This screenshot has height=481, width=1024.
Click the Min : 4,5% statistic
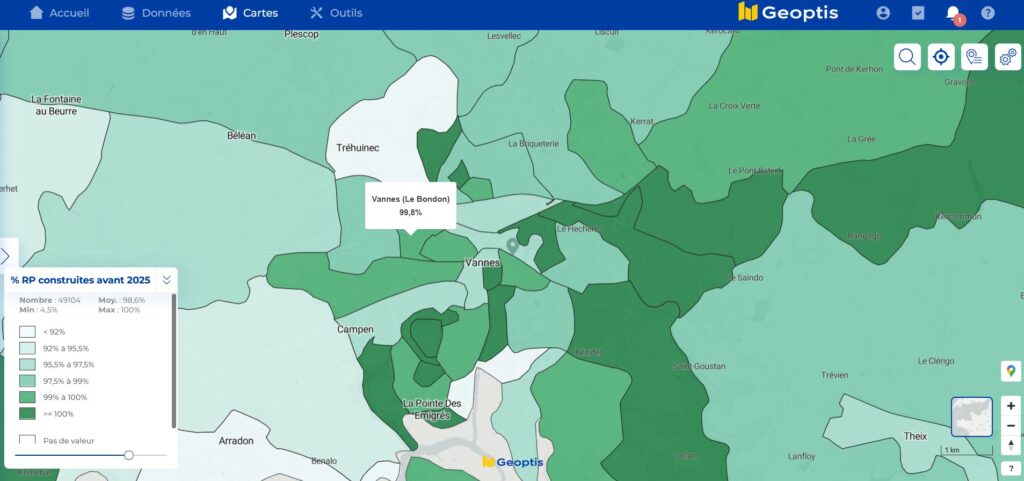[x=39, y=309]
